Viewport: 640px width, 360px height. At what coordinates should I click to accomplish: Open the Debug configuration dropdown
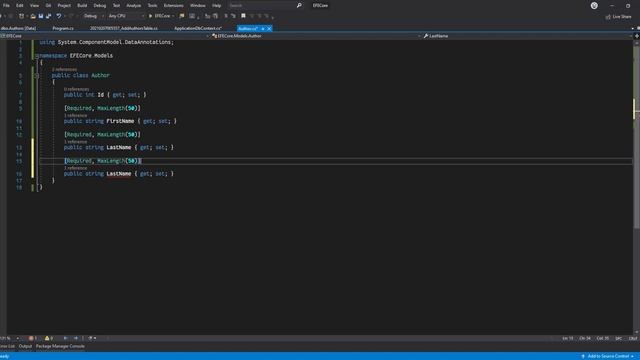click(x=93, y=16)
